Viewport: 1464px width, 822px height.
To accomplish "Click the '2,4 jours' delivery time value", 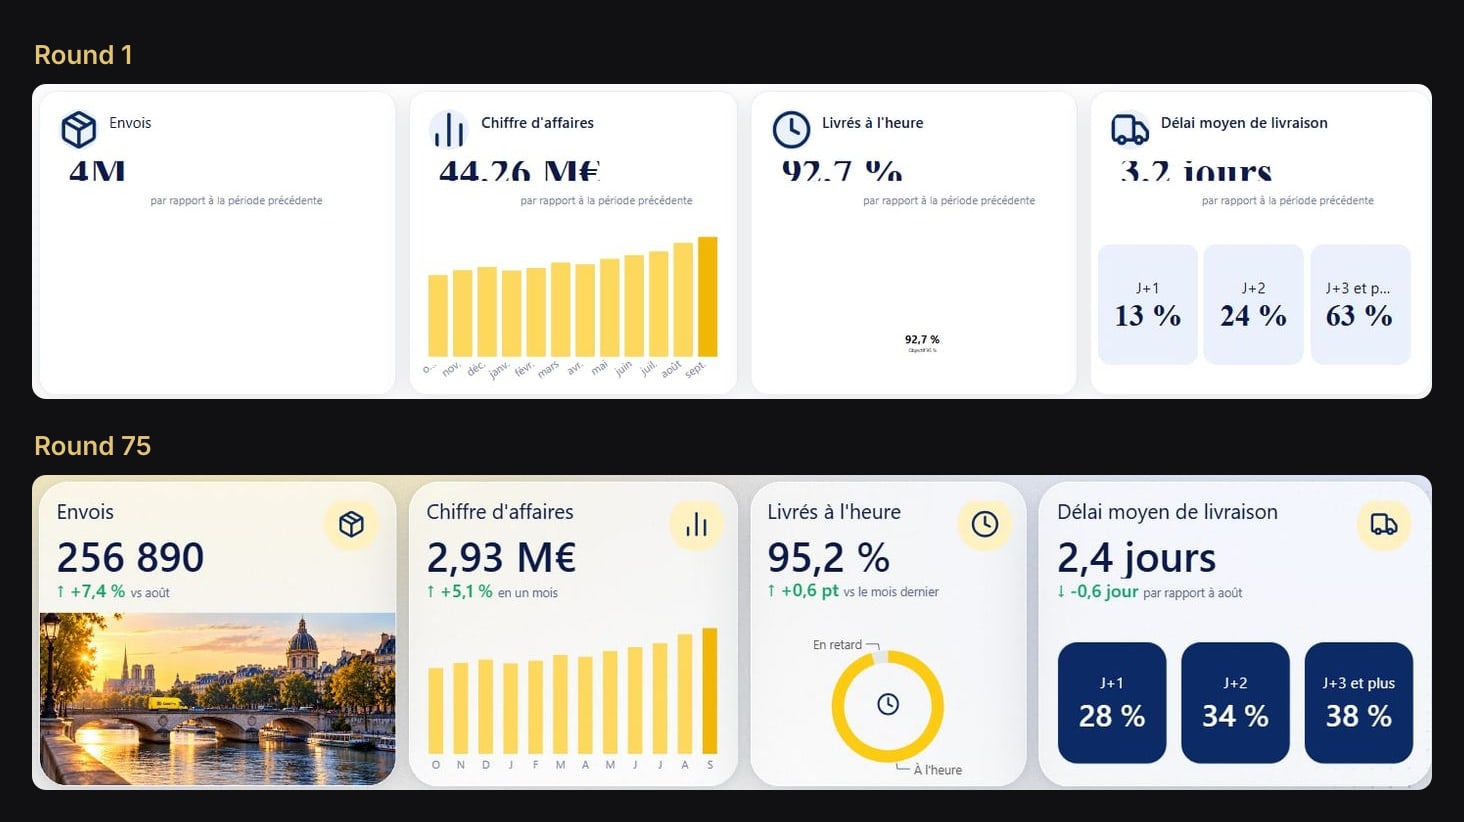I will [1136, 557].
